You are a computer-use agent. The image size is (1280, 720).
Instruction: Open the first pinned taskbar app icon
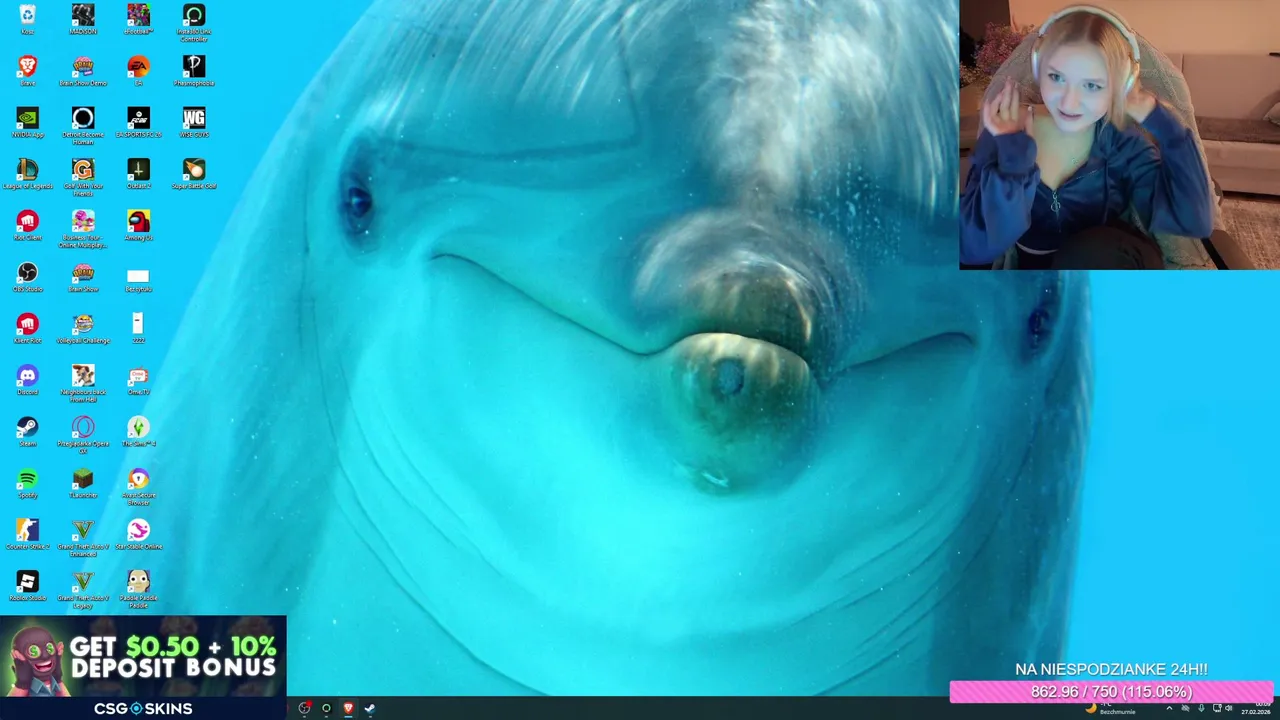click(x=305, y=708)
